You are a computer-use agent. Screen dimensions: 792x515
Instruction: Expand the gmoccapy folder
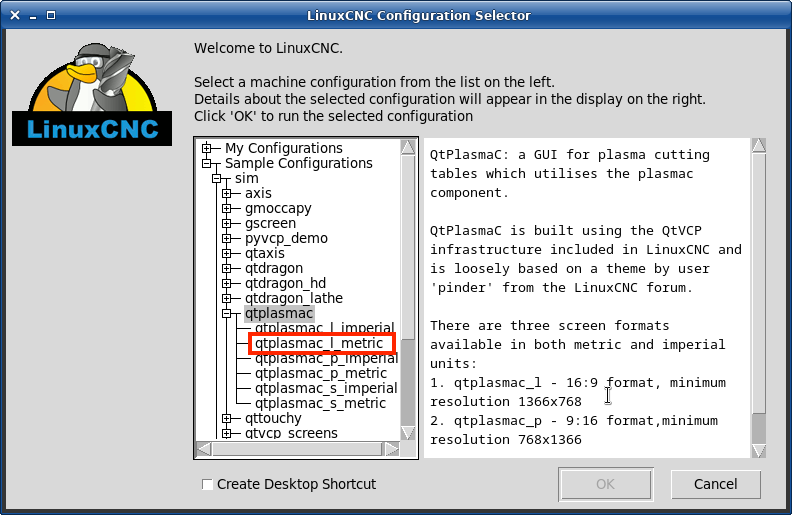[x=226, y=208]
